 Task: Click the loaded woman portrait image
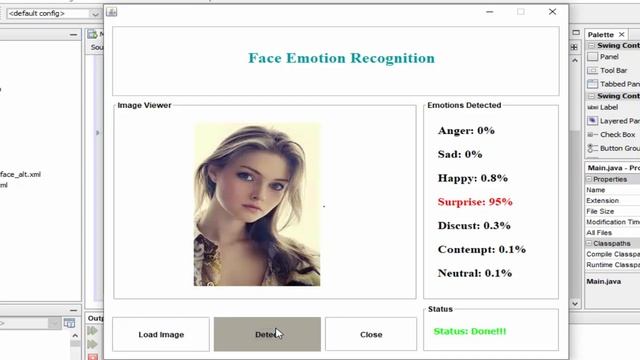(x=257, y=204)
